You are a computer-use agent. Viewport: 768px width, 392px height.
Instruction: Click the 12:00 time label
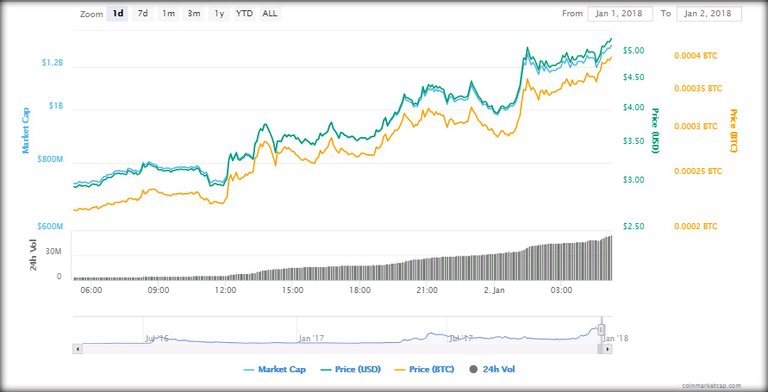click(x=225, y=290)
